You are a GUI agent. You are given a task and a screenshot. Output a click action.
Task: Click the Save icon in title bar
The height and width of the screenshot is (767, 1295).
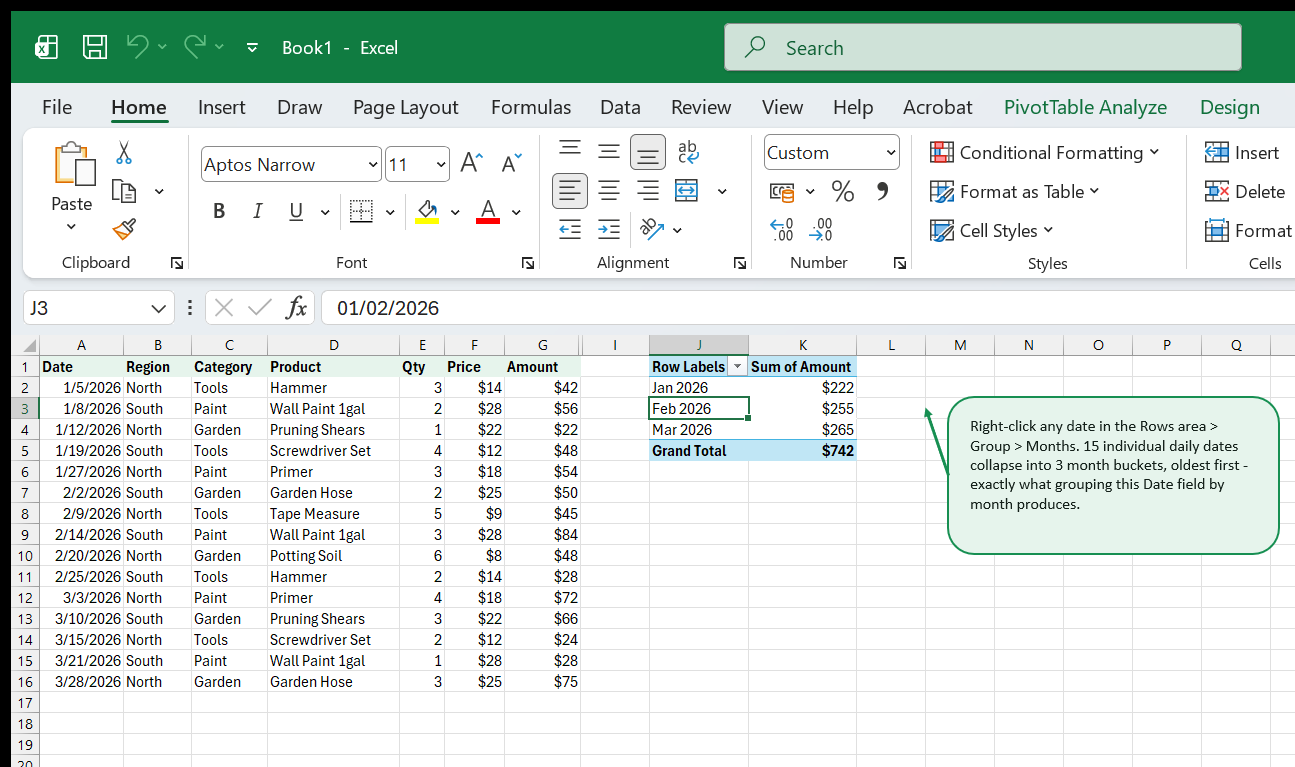[x=95, y=47]
